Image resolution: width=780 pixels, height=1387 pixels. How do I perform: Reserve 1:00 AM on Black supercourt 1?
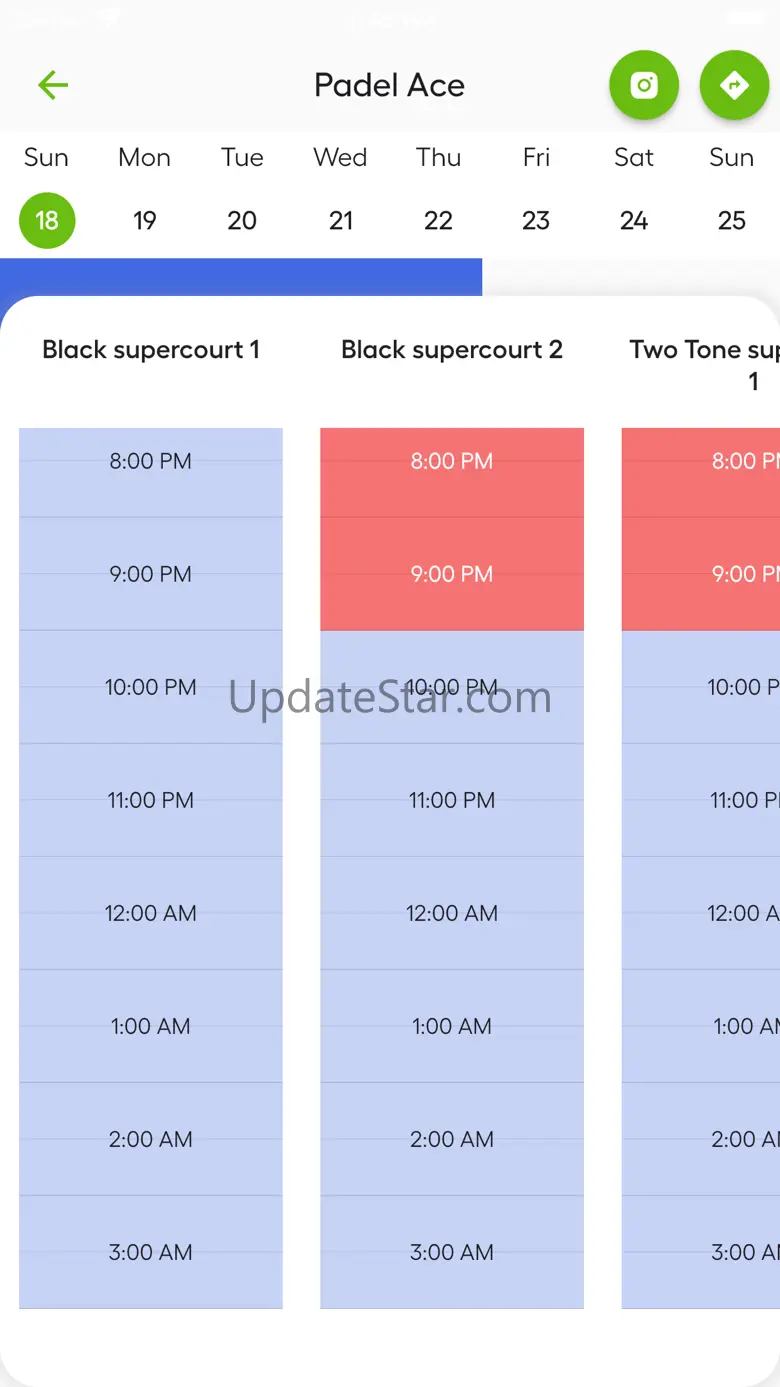151,1027
